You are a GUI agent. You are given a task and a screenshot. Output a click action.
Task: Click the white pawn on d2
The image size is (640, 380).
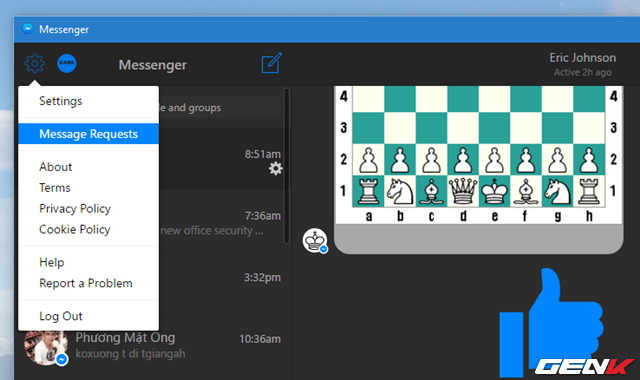[463, 160]
